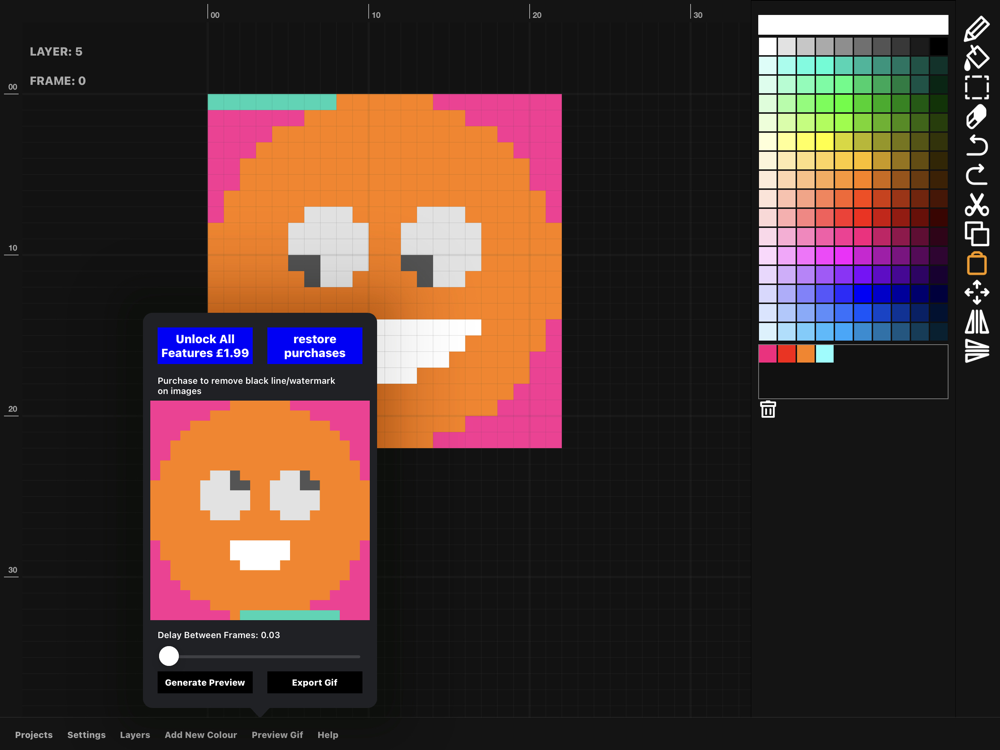Image resolution: width=1000 pixels, height=750 pixels.
Task: Select the eraser tool
Action: [x=976, y=117]
